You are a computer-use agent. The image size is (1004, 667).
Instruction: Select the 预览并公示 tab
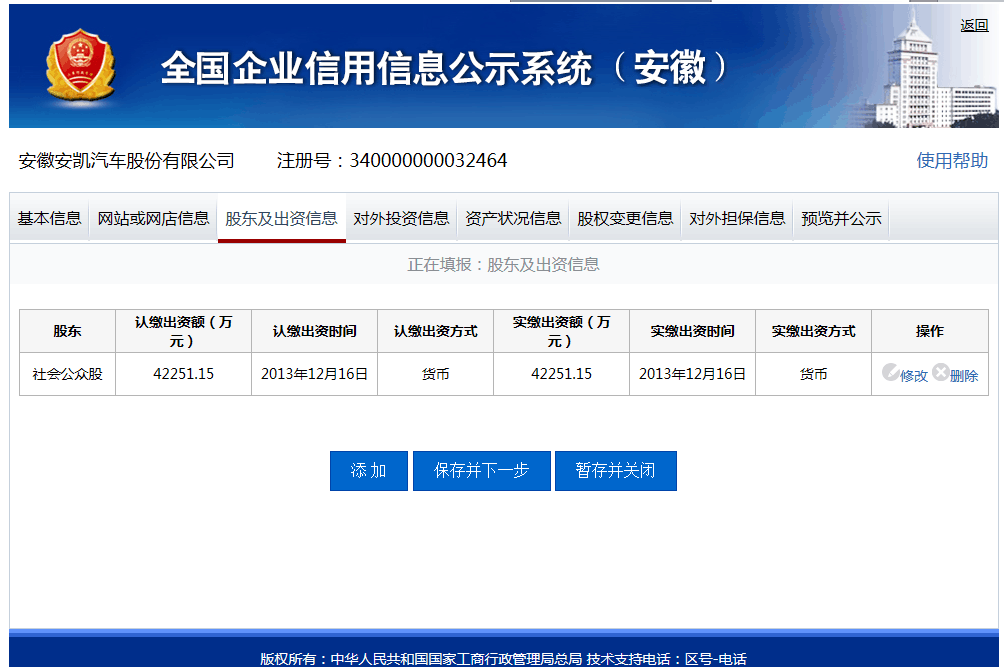(x=841, y=218)
